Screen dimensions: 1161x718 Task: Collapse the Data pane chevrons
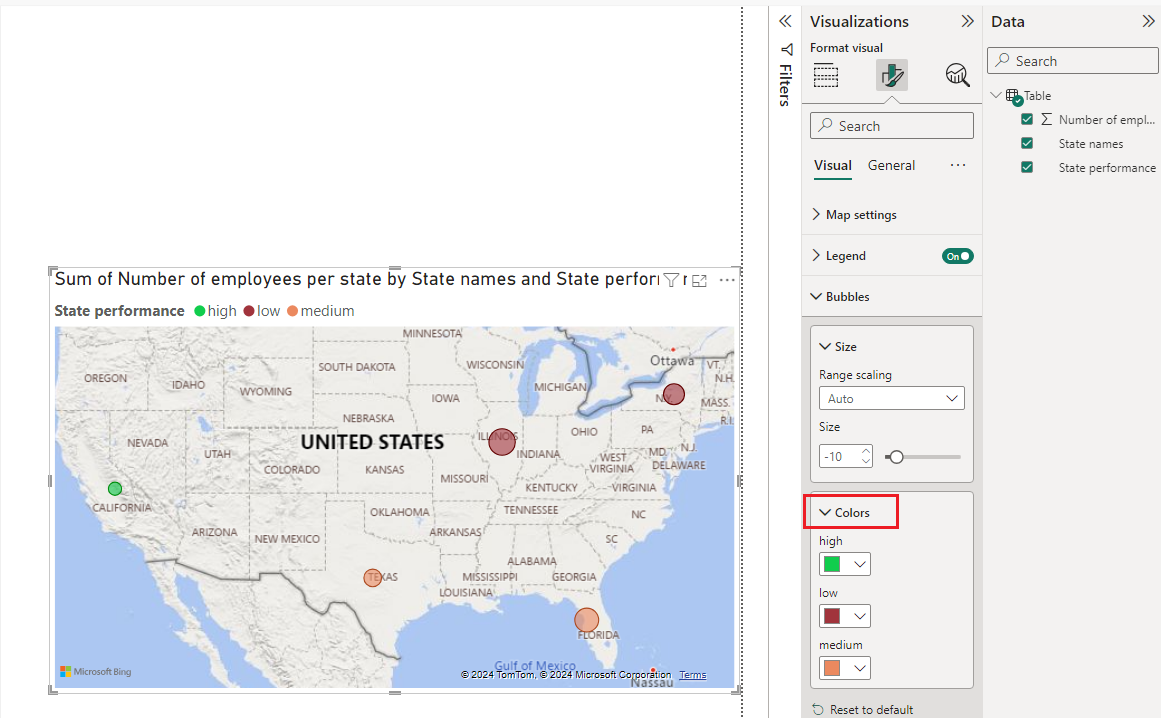point(1148,21)
